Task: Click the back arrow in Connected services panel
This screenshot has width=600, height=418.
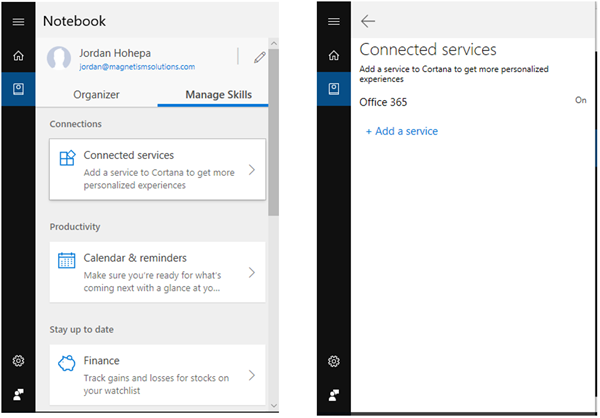Action: tap(368, 21)
